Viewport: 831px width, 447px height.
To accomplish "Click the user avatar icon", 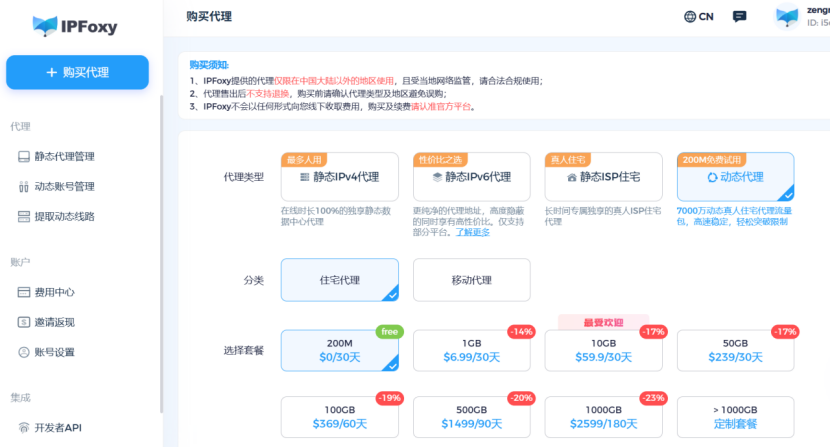I will pyautogui.click(x=789, y=16).
